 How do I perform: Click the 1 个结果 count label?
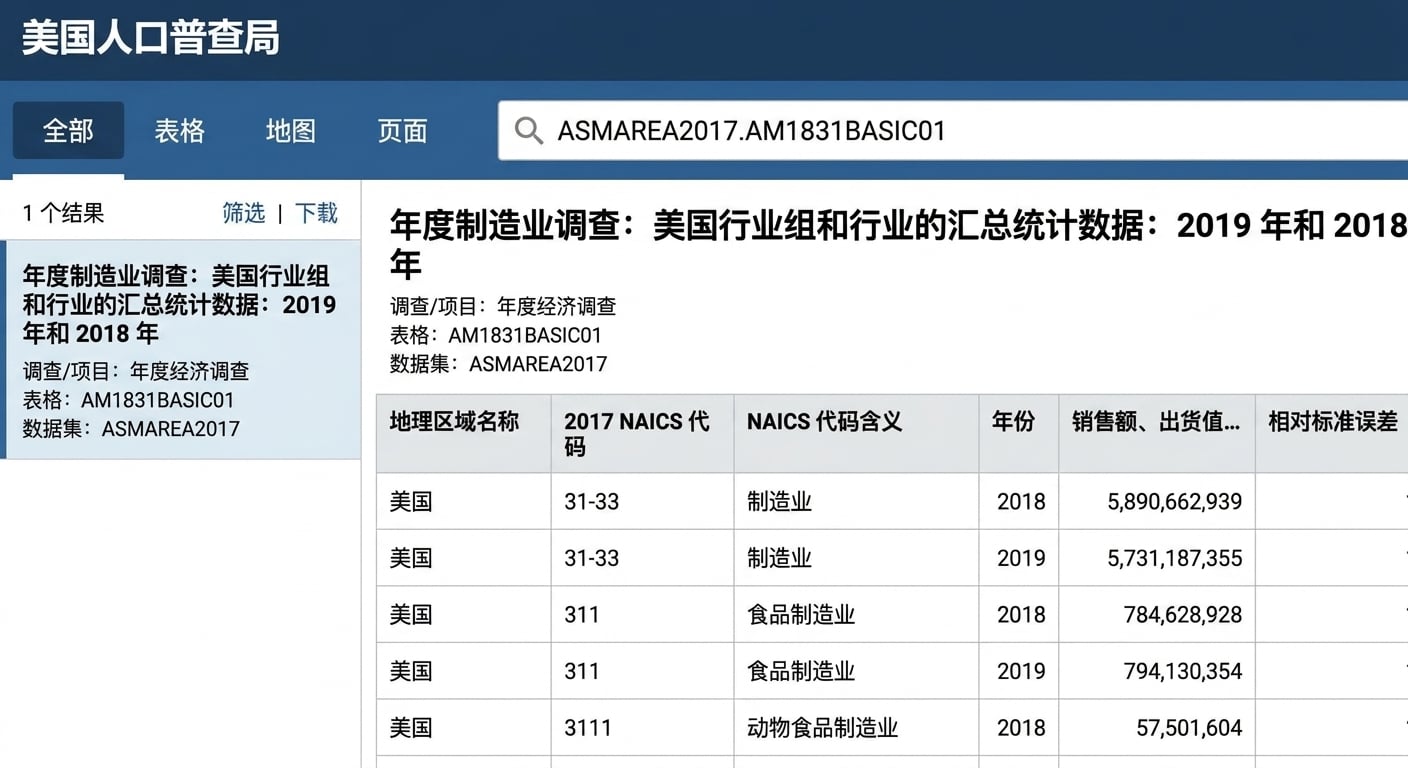(x=63, y=213)
